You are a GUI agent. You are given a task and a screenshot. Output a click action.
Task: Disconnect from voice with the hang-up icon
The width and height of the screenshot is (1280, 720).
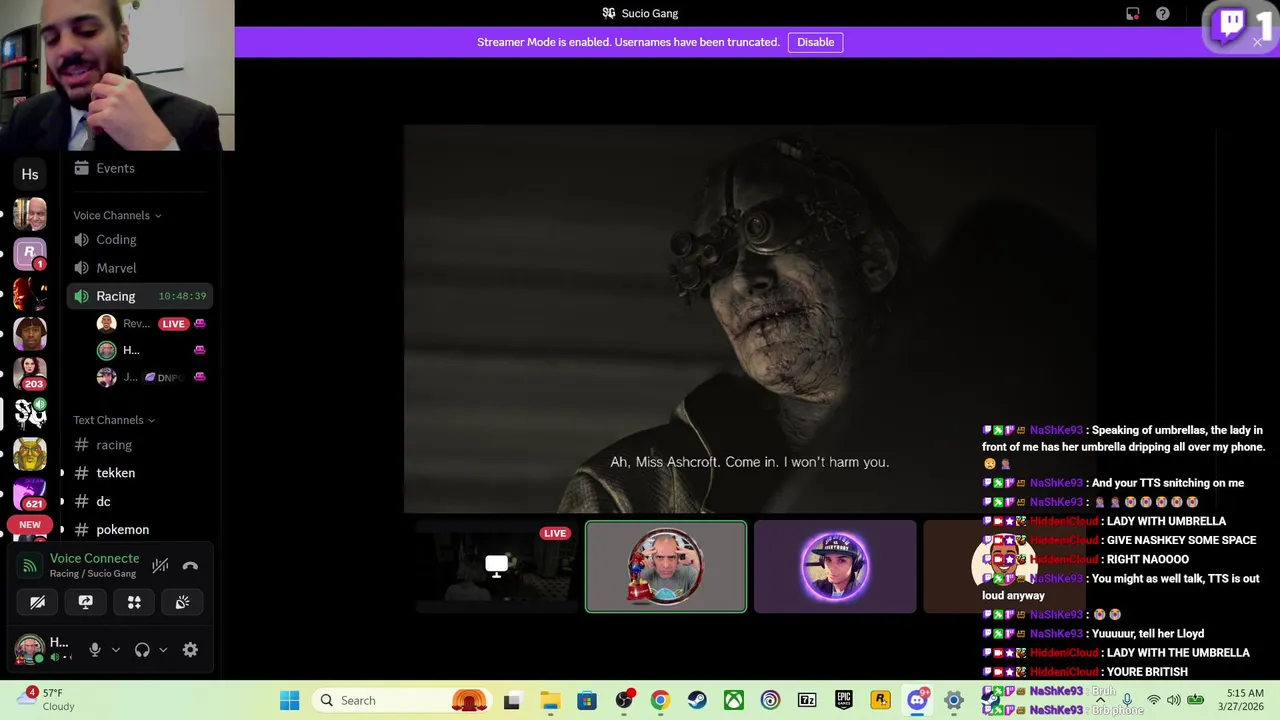190,566
